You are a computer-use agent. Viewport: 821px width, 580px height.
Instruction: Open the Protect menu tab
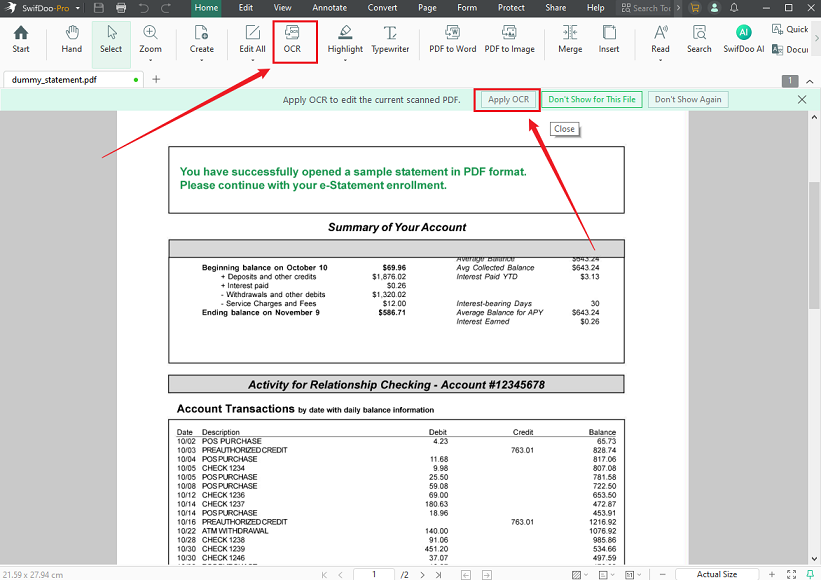click(x=511, y=8)
